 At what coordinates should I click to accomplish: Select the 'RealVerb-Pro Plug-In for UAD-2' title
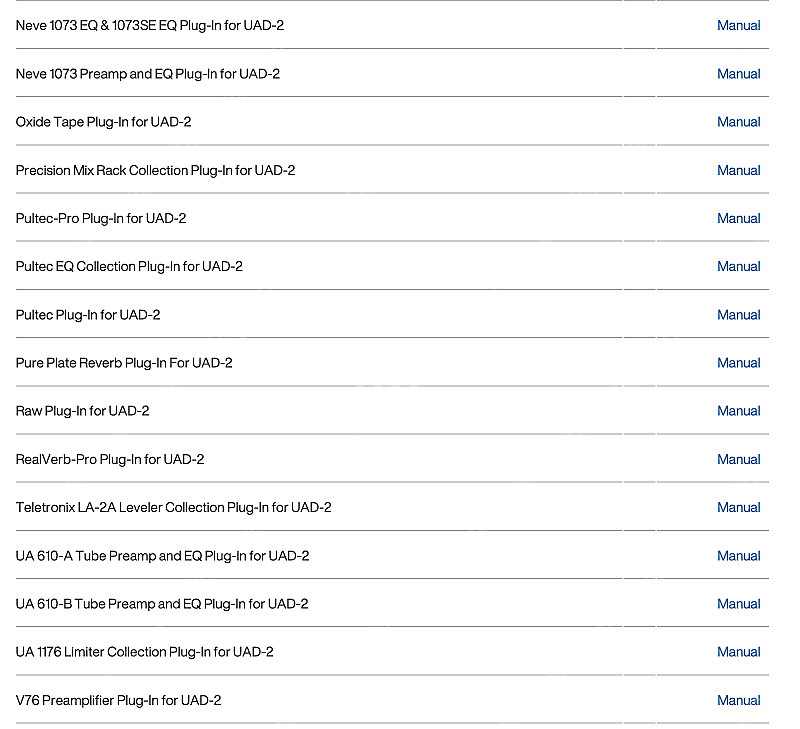point(110,459)
